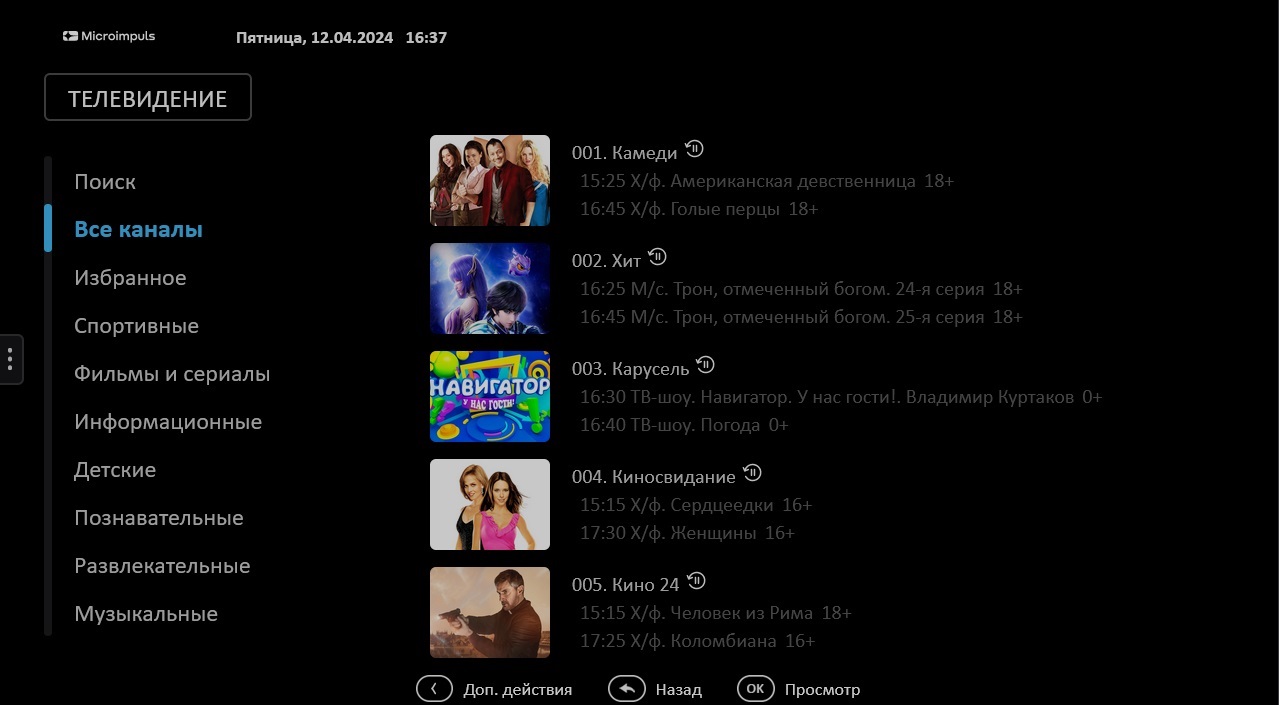This screenshot has height=705, width=1279.
Task: Open the Киносвидание channel thumbnail
Action: tap(490, 504)
